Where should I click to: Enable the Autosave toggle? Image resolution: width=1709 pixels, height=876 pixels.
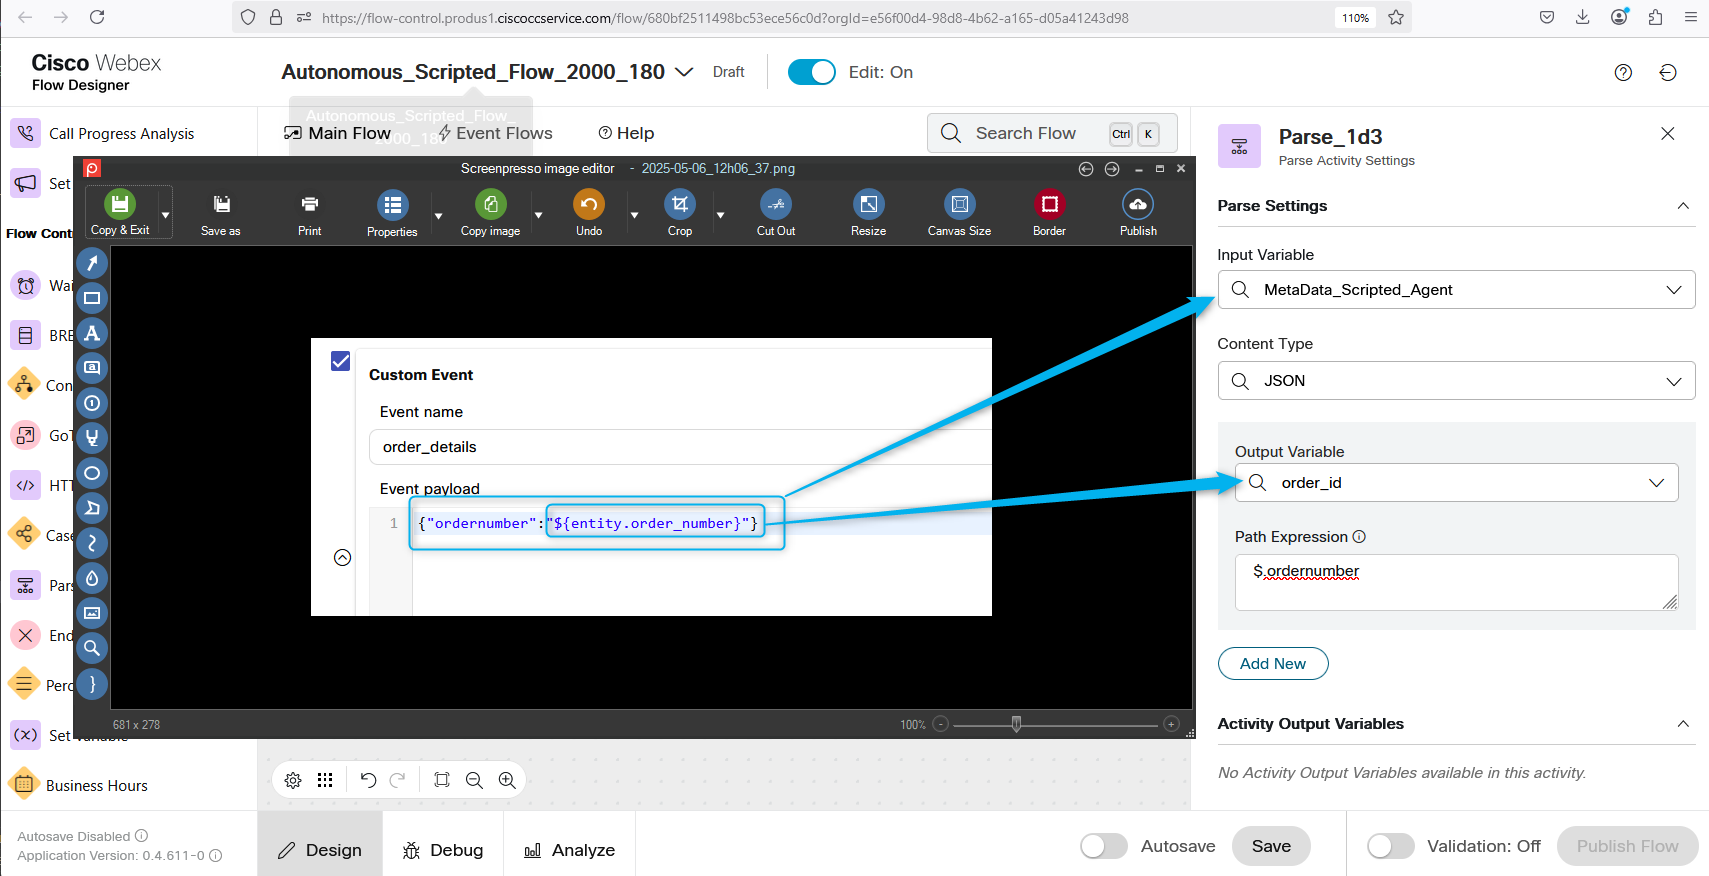[x=1104, y=846]
